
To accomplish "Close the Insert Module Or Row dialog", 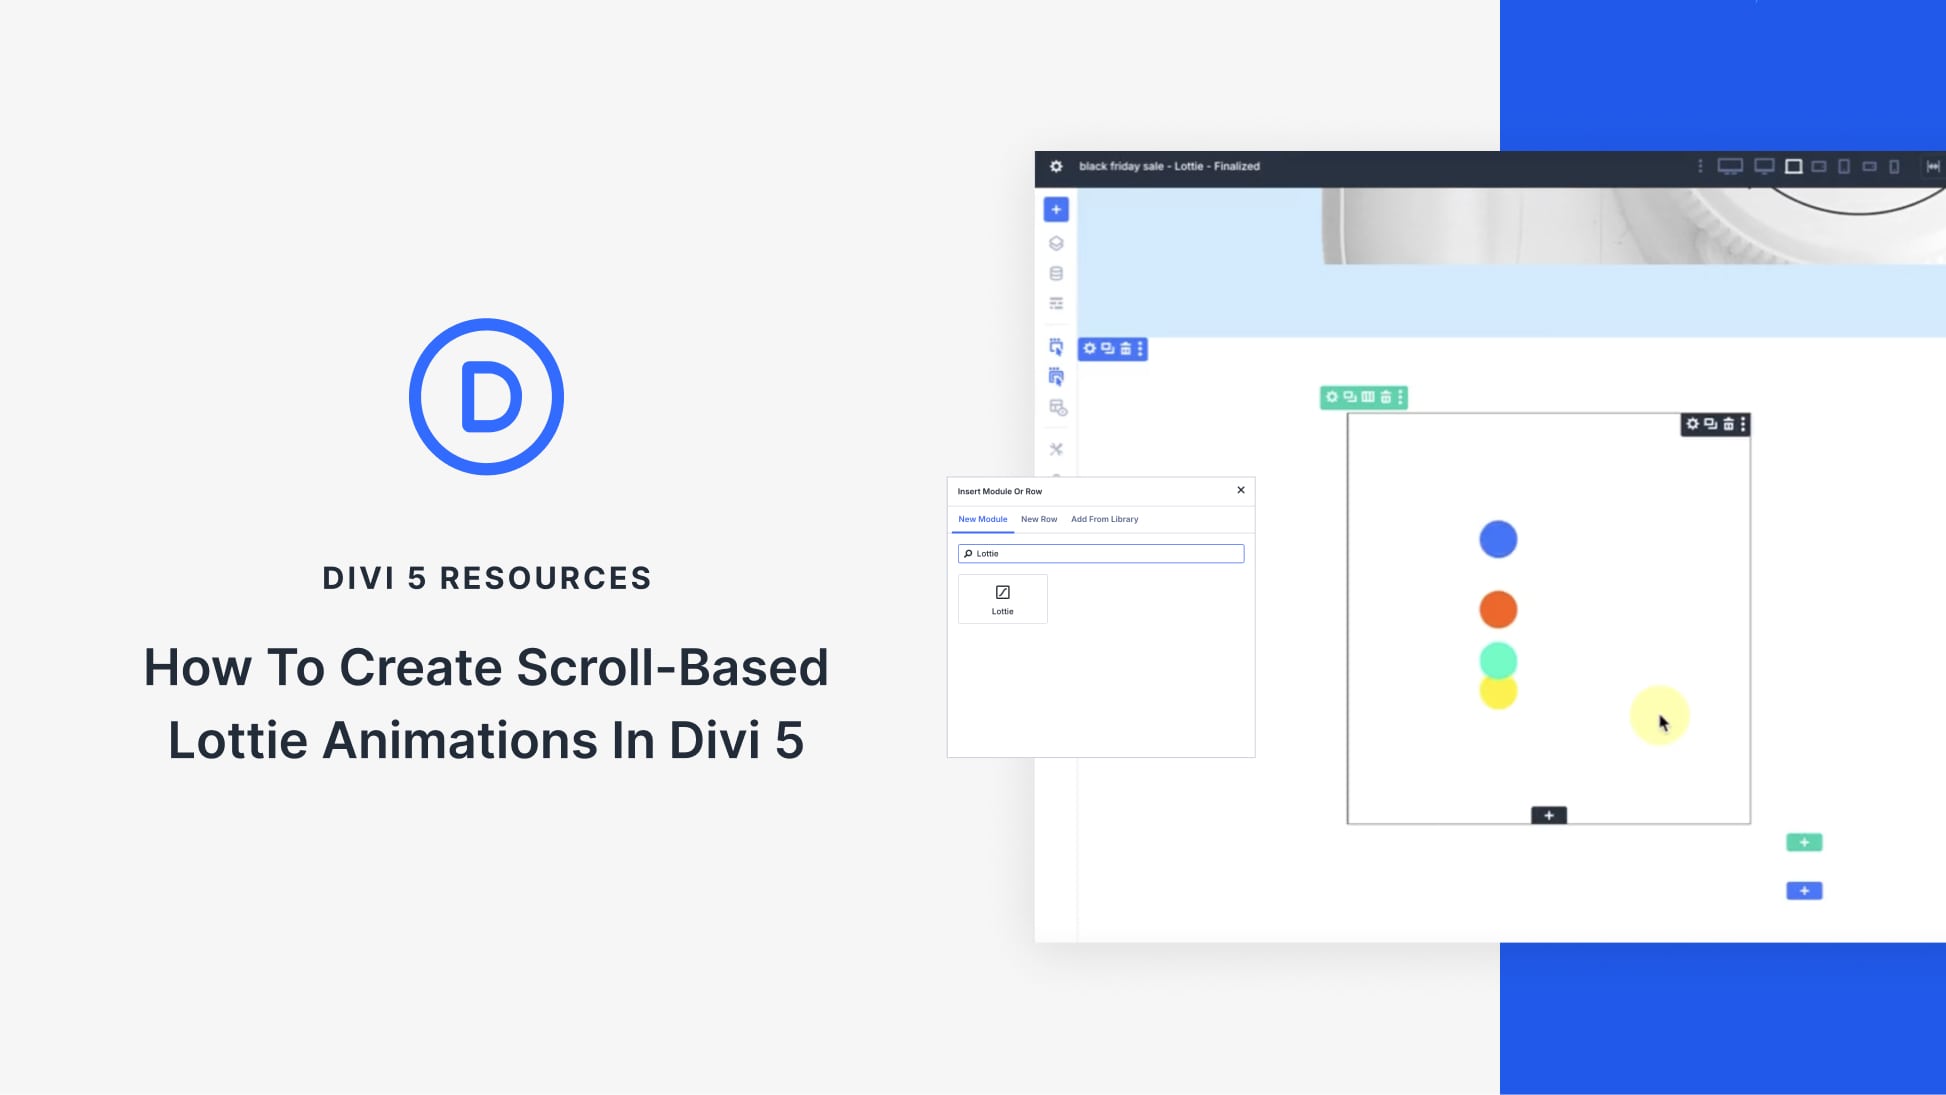I will [1240, 490].
